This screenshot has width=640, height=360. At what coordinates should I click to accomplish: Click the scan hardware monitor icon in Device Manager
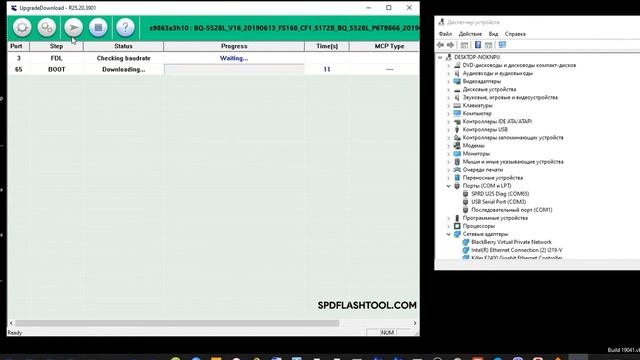click(x=502, y=45)
